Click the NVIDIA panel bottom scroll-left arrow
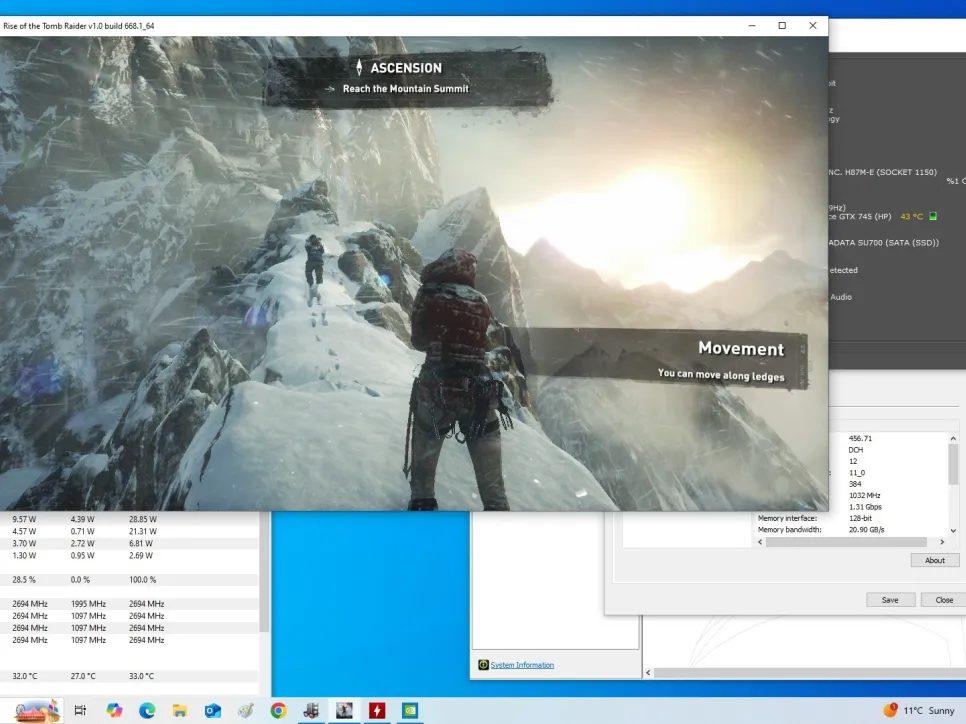This screenshot has height=724, width=966. coord(648,673)
